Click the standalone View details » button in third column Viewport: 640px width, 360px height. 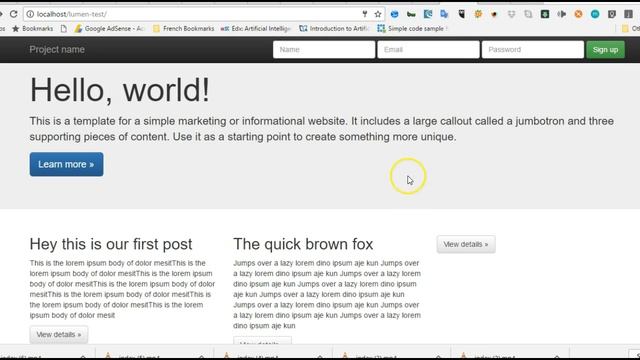tap(466, 244)
